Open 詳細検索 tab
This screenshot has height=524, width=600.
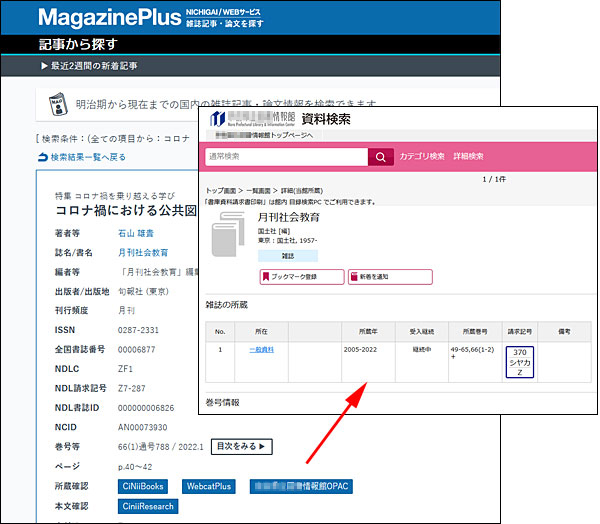(x=469, y=157)
